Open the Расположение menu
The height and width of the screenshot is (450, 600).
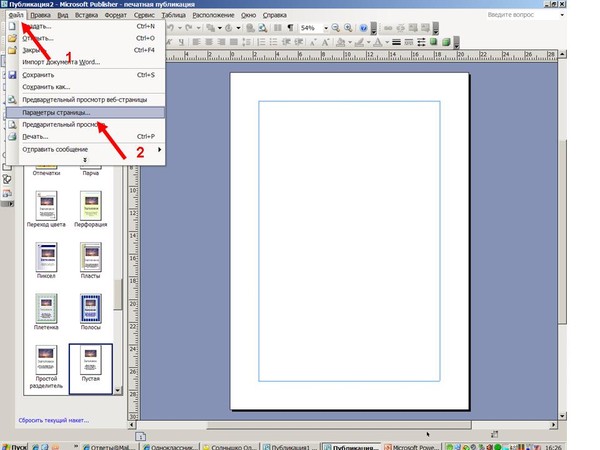[x=213, y=15]
